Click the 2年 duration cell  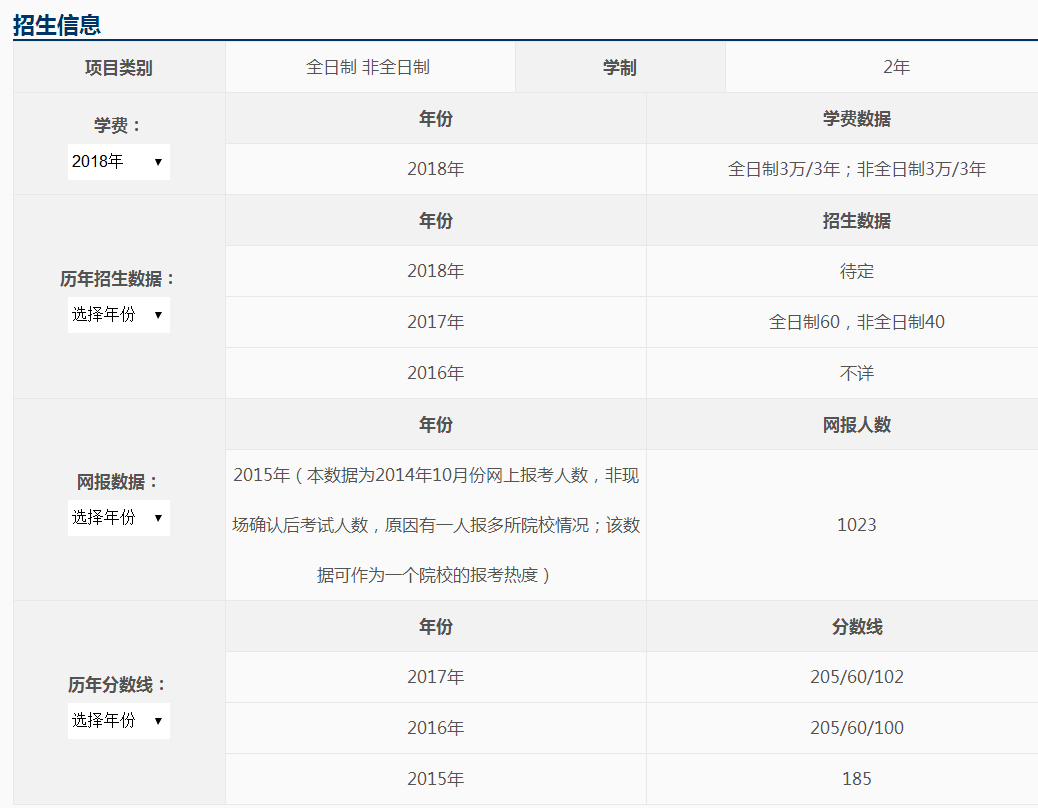(895, 66)
